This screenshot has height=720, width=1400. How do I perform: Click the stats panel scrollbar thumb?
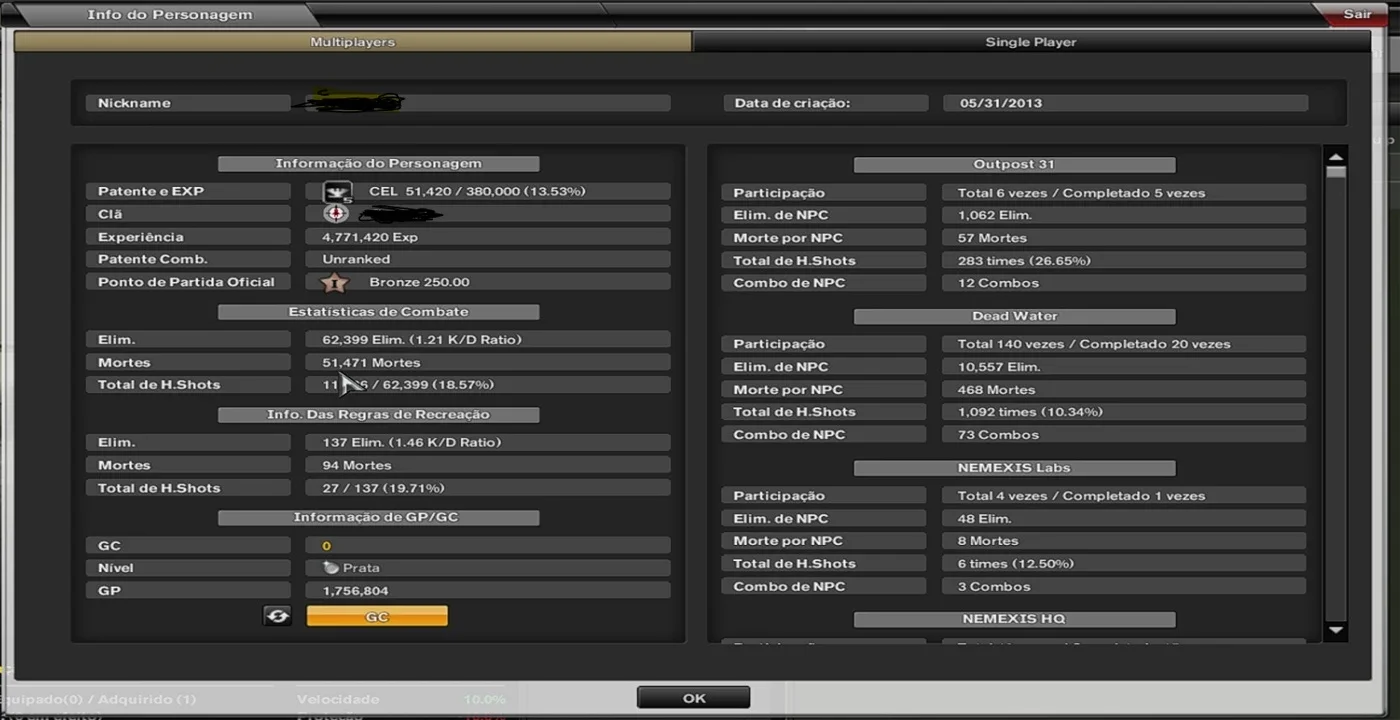(x=1335, y=173)
